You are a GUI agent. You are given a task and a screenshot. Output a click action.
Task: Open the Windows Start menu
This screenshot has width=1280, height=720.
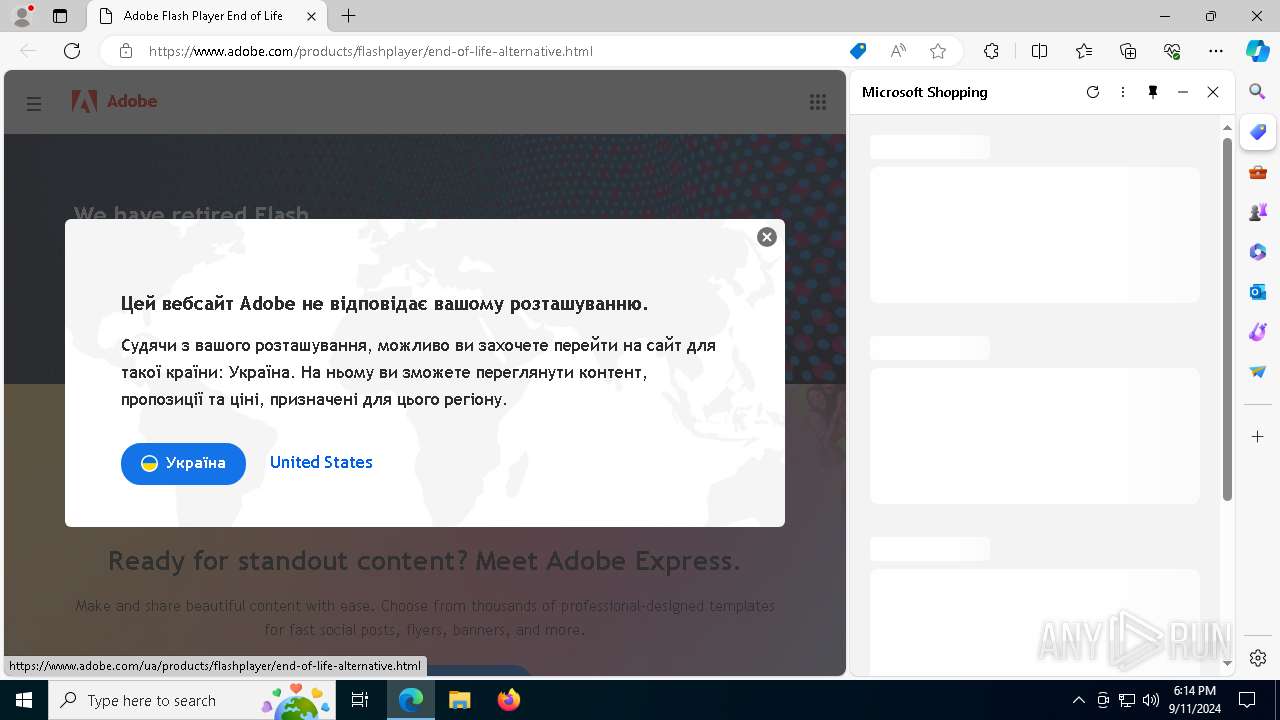tap(24, 700)
